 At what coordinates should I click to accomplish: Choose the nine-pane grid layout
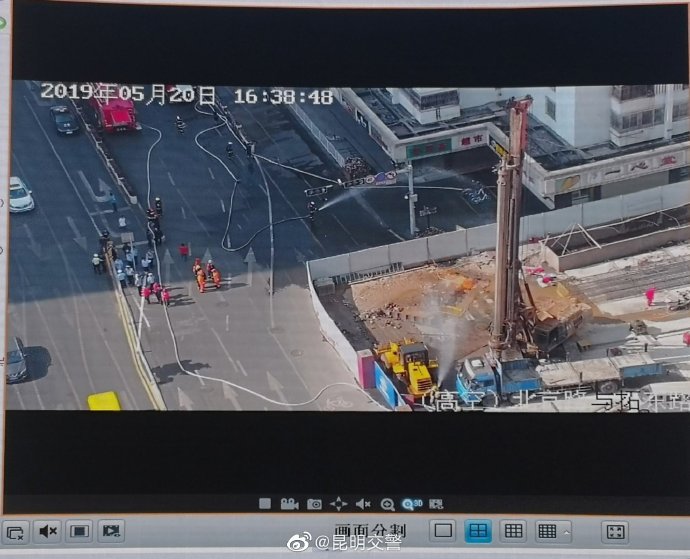point(512,531)
